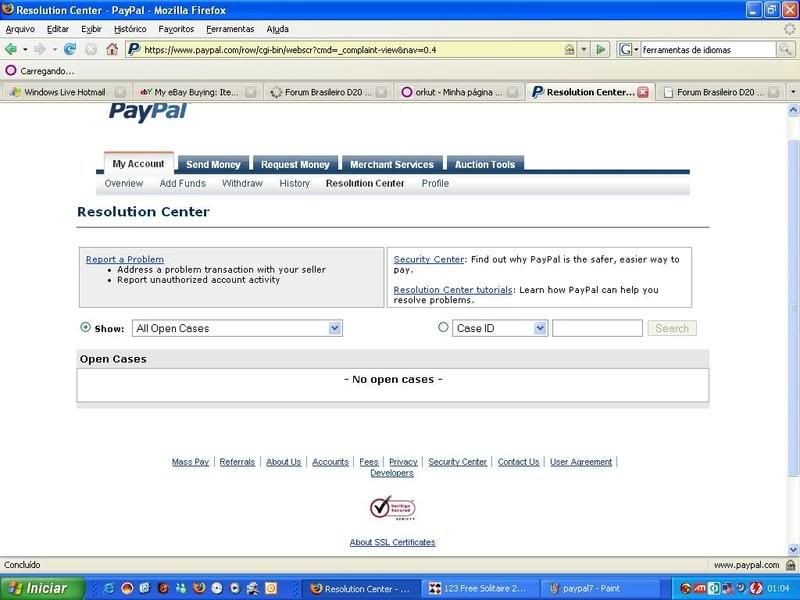Viewport: 800px width, 600px height.
Task: Open the Exibir menu
Action: [91, 29]
